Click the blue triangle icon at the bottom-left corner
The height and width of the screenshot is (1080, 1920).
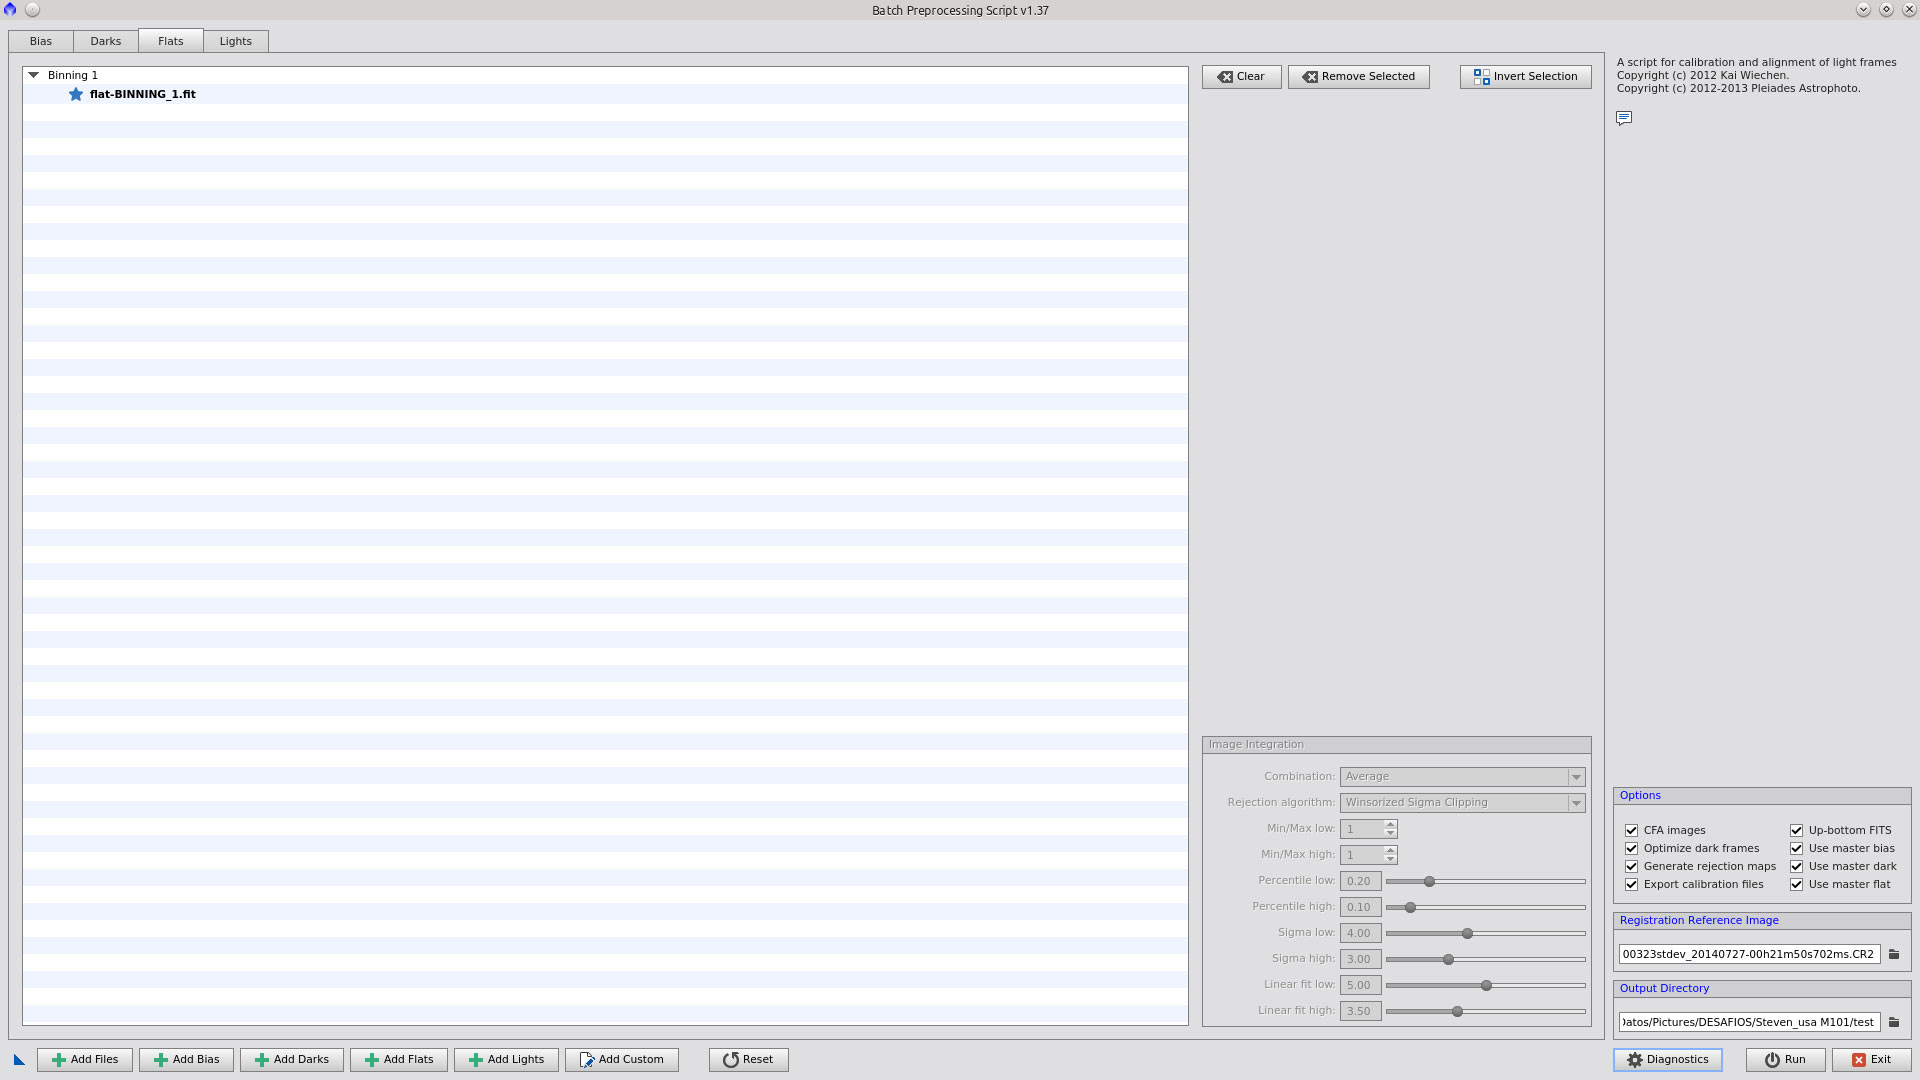pyautogui.click(x=19, y=1060)
